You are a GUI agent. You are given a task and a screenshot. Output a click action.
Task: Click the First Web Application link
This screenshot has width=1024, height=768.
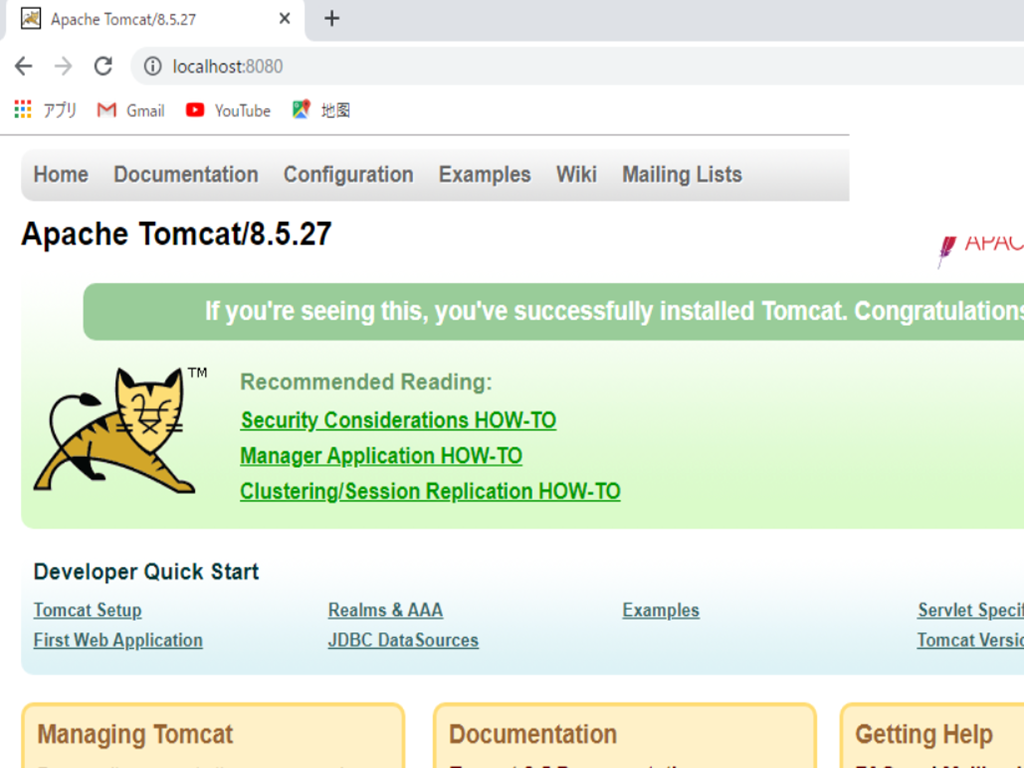[x=117, y=640]
